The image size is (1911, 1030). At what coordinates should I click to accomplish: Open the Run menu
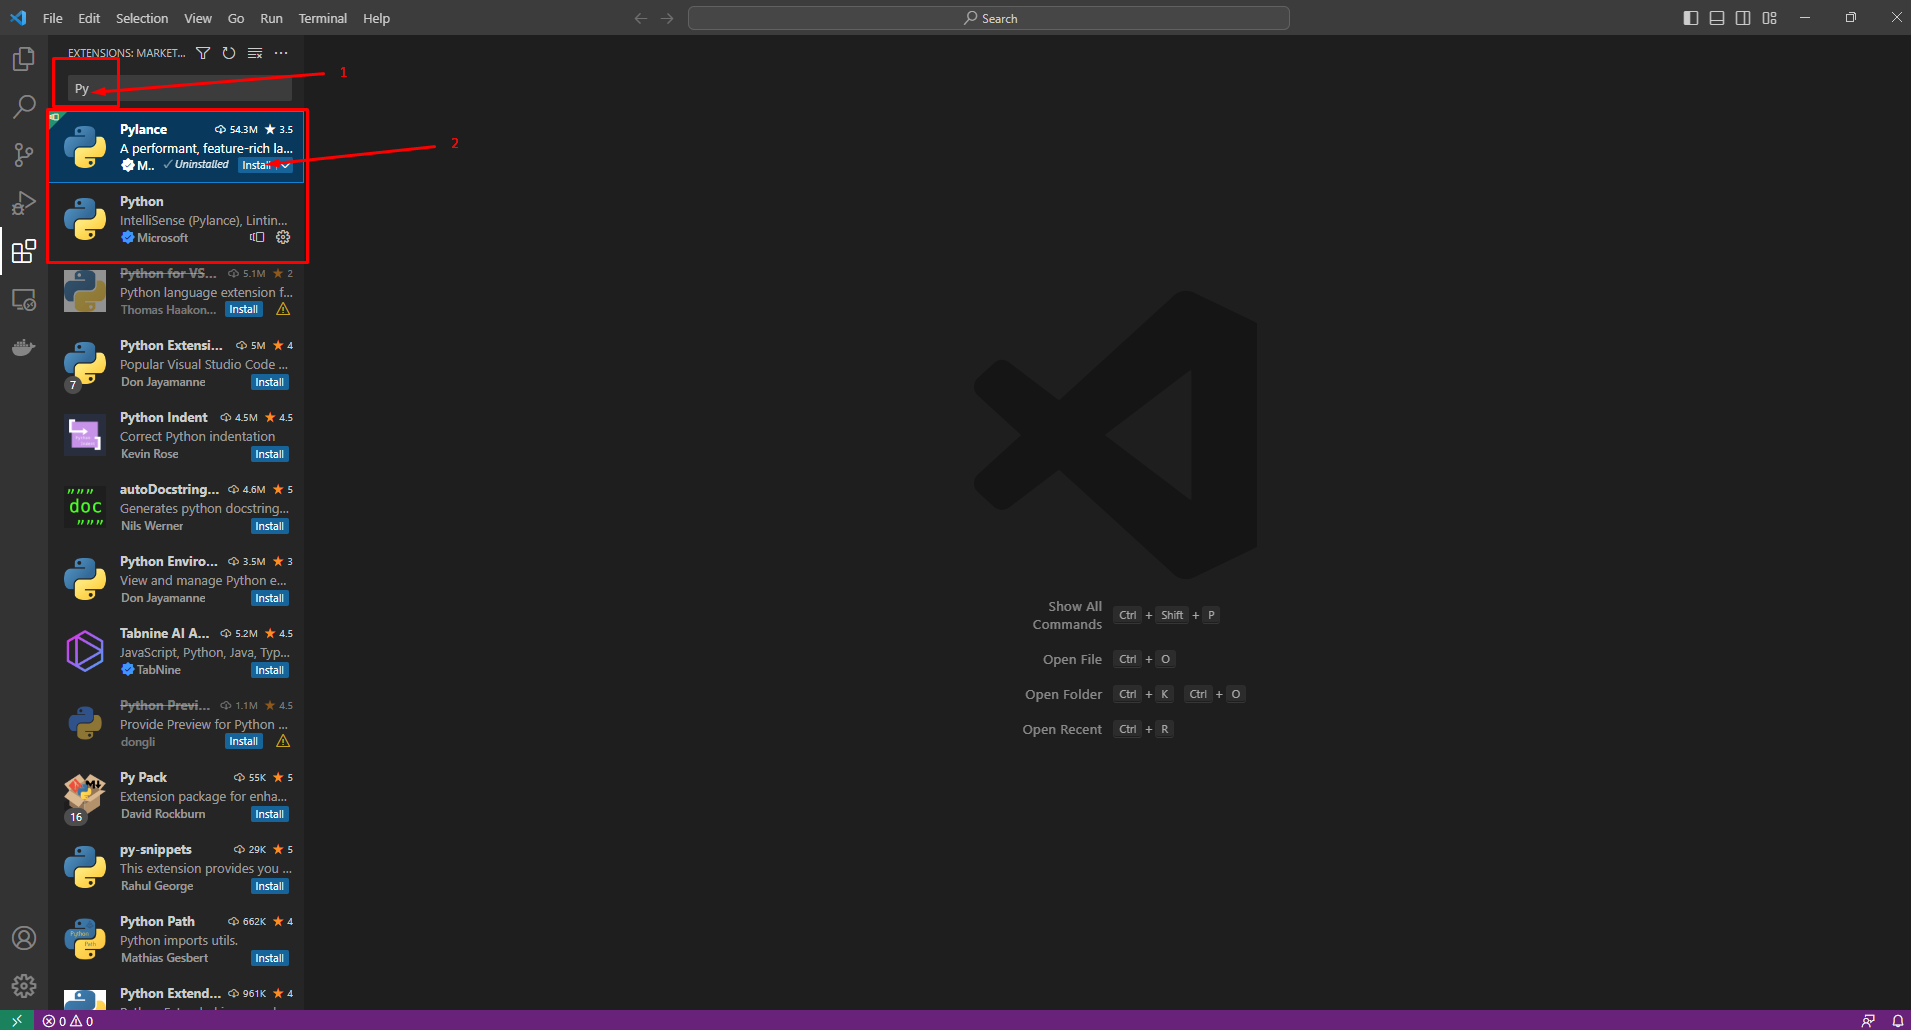(271, 18)
